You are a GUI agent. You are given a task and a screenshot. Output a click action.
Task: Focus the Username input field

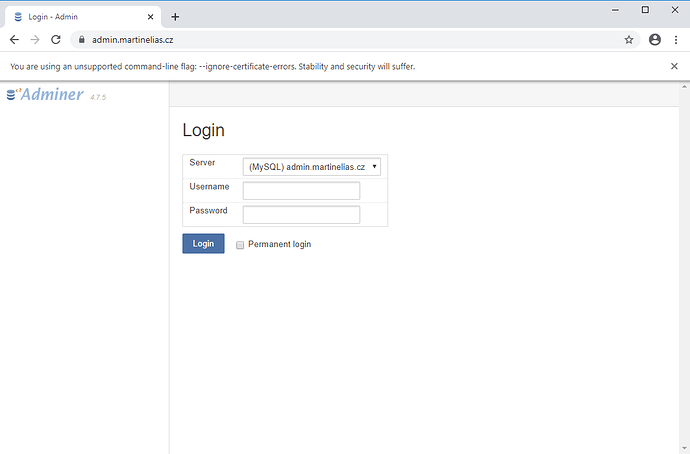click(301, 190)
